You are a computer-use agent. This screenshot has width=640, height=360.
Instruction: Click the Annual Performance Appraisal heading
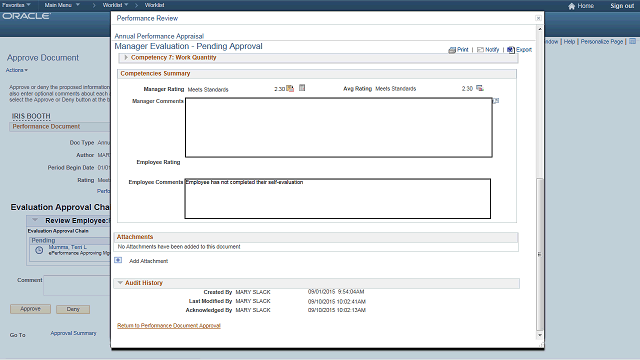(159, 36)
